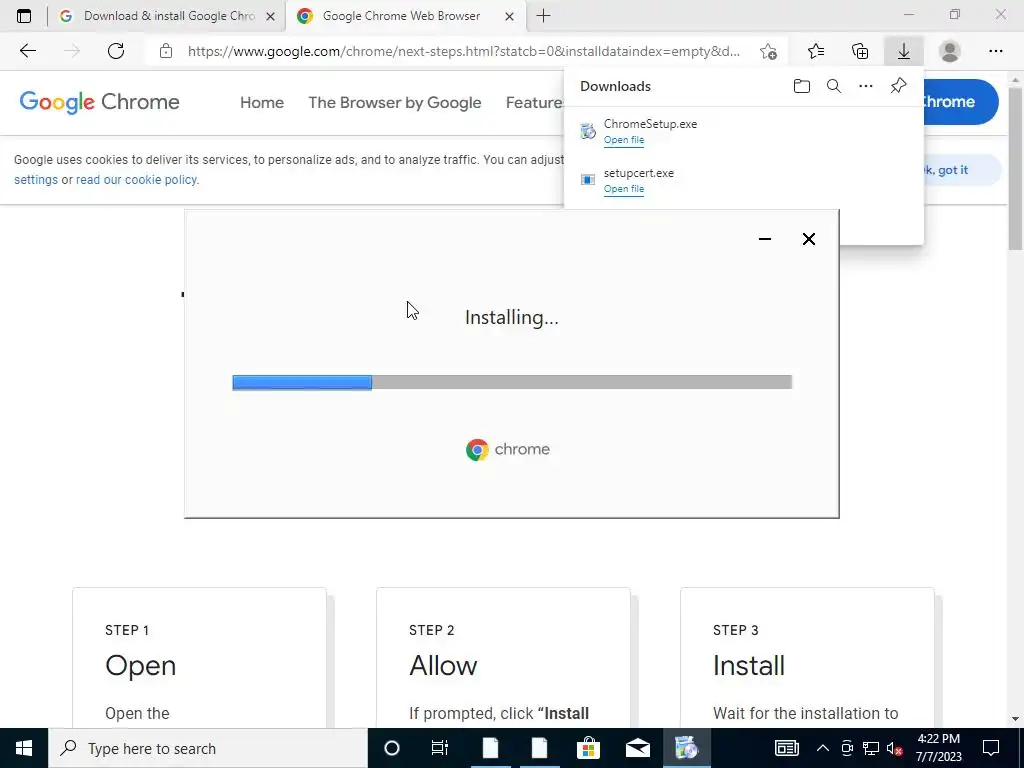Open Cortana circle icon on taskbar
The height and width of the screenshot is (768, 1024).
(391, 748)
